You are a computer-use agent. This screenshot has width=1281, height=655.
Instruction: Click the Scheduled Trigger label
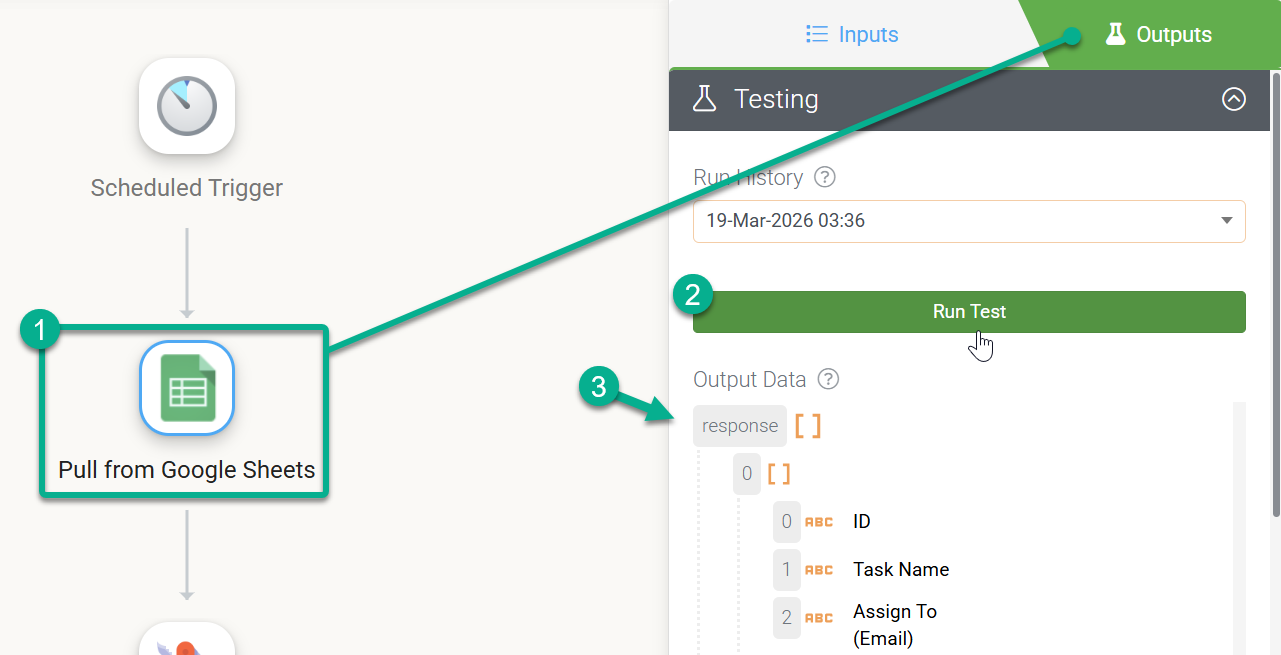coord(187,188)
